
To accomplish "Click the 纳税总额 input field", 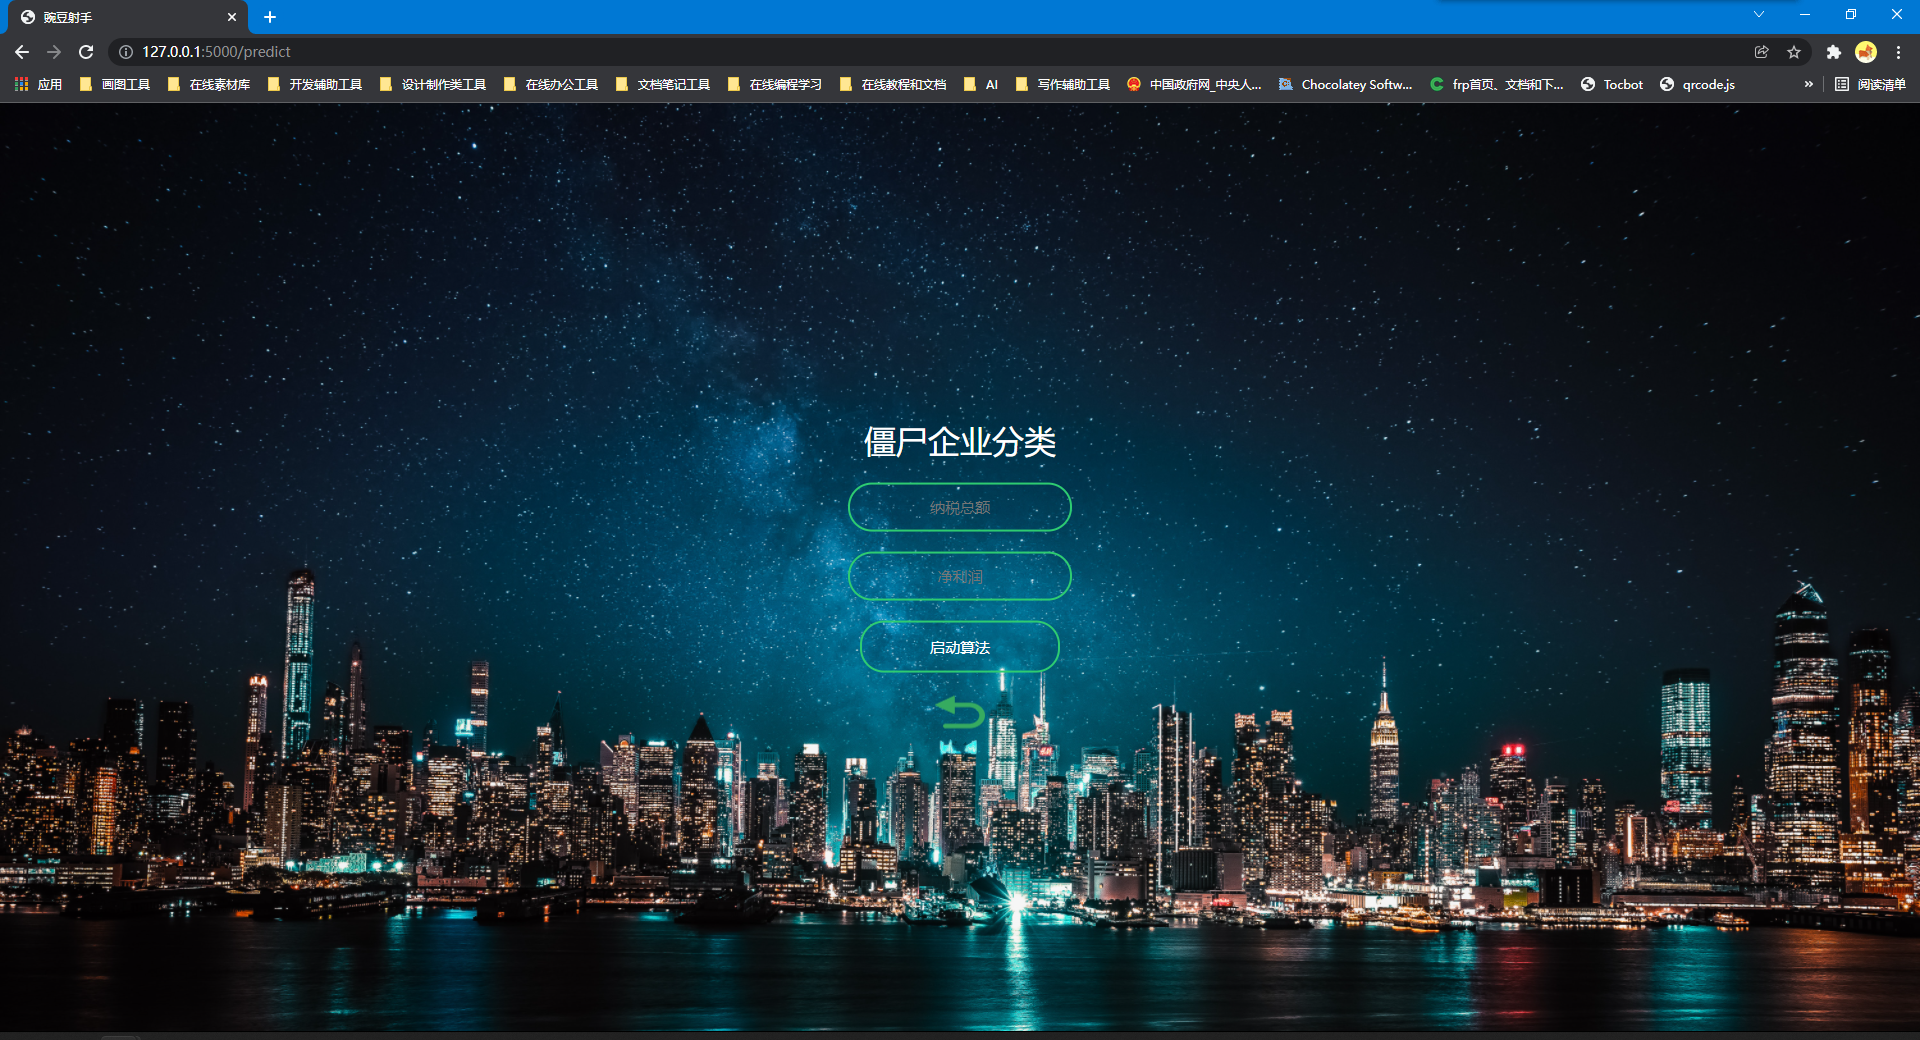I will pyautogui.click(x=960, y=507).
